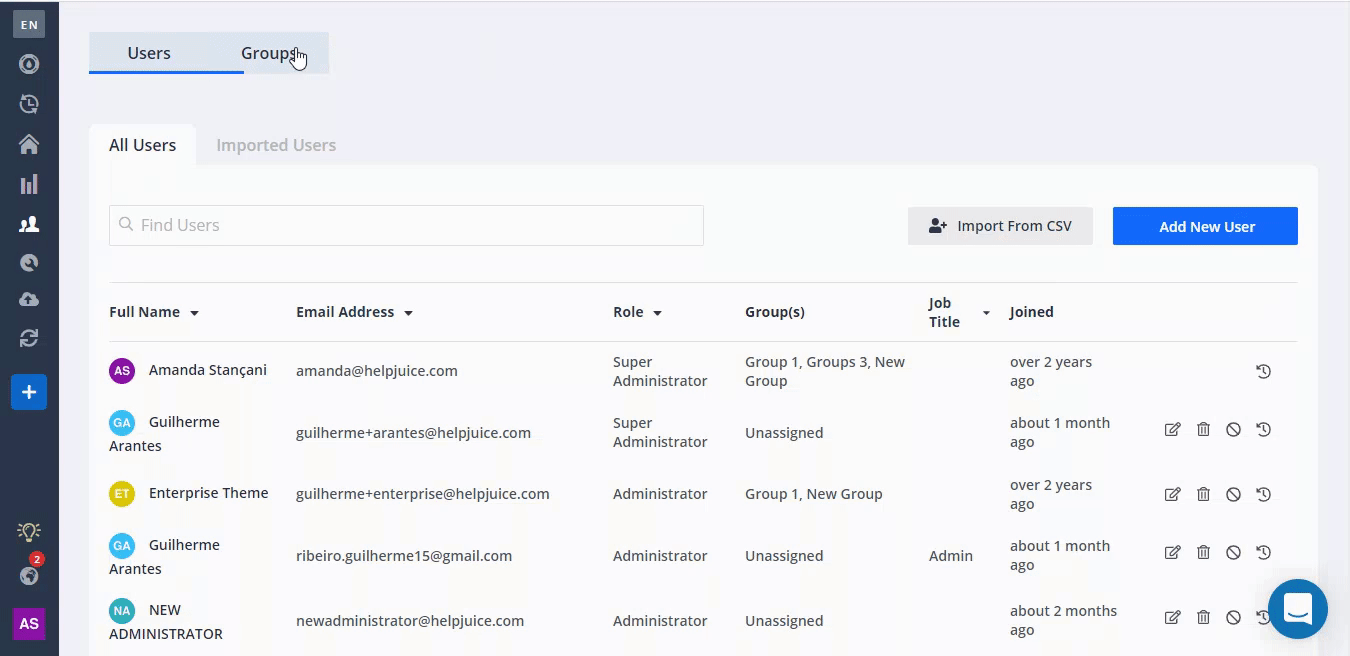Sort by Role column arrow
Screen dimensions: 1350x656
(657, 313)
